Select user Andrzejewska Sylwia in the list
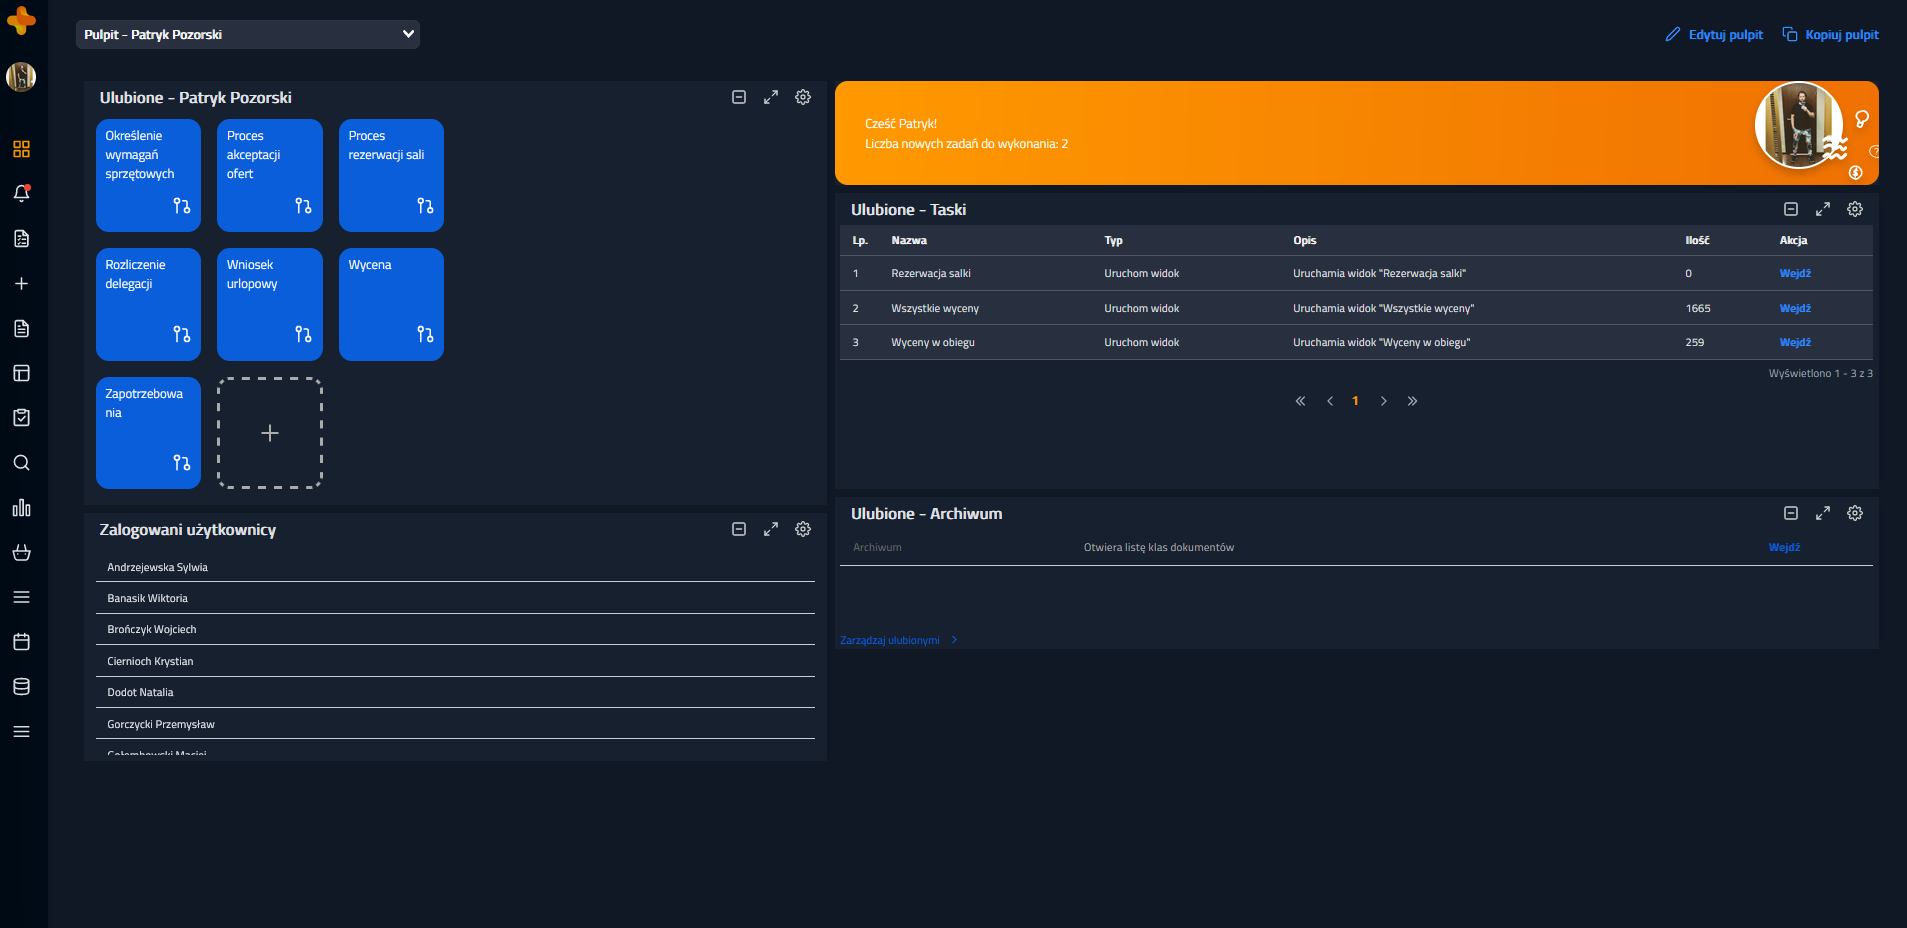This screenshot has height=928, width=1907. pyautogui.click(x=455, y=567)
